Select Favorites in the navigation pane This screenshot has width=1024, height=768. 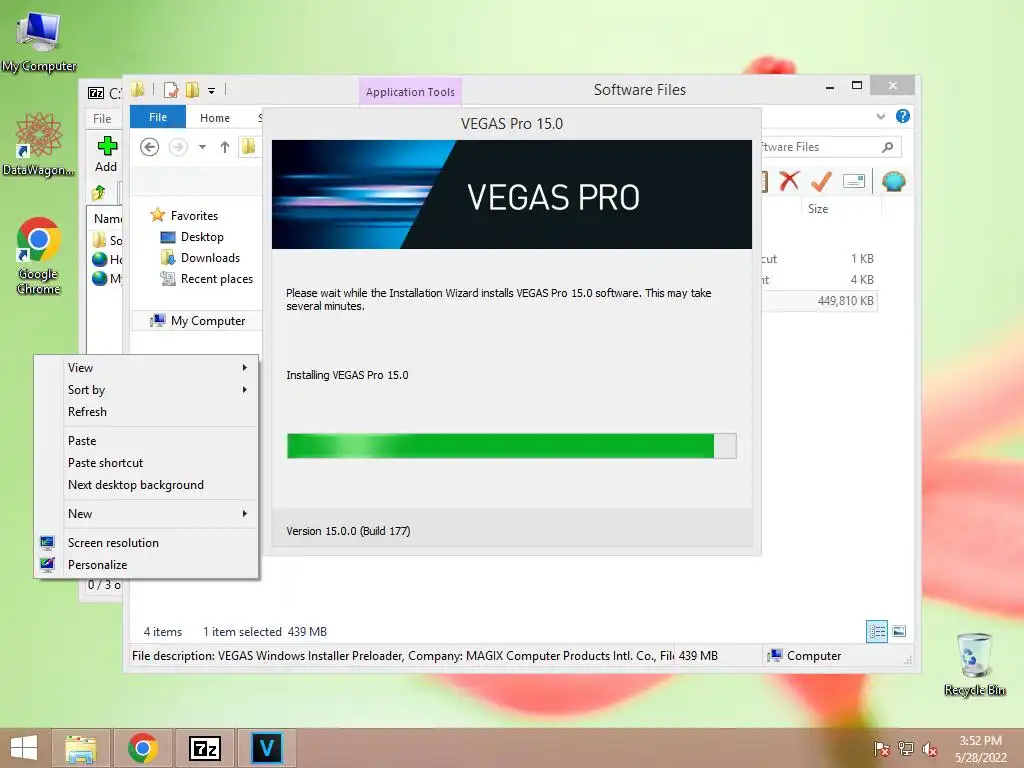pyautogui.click(x=194, y=216)
